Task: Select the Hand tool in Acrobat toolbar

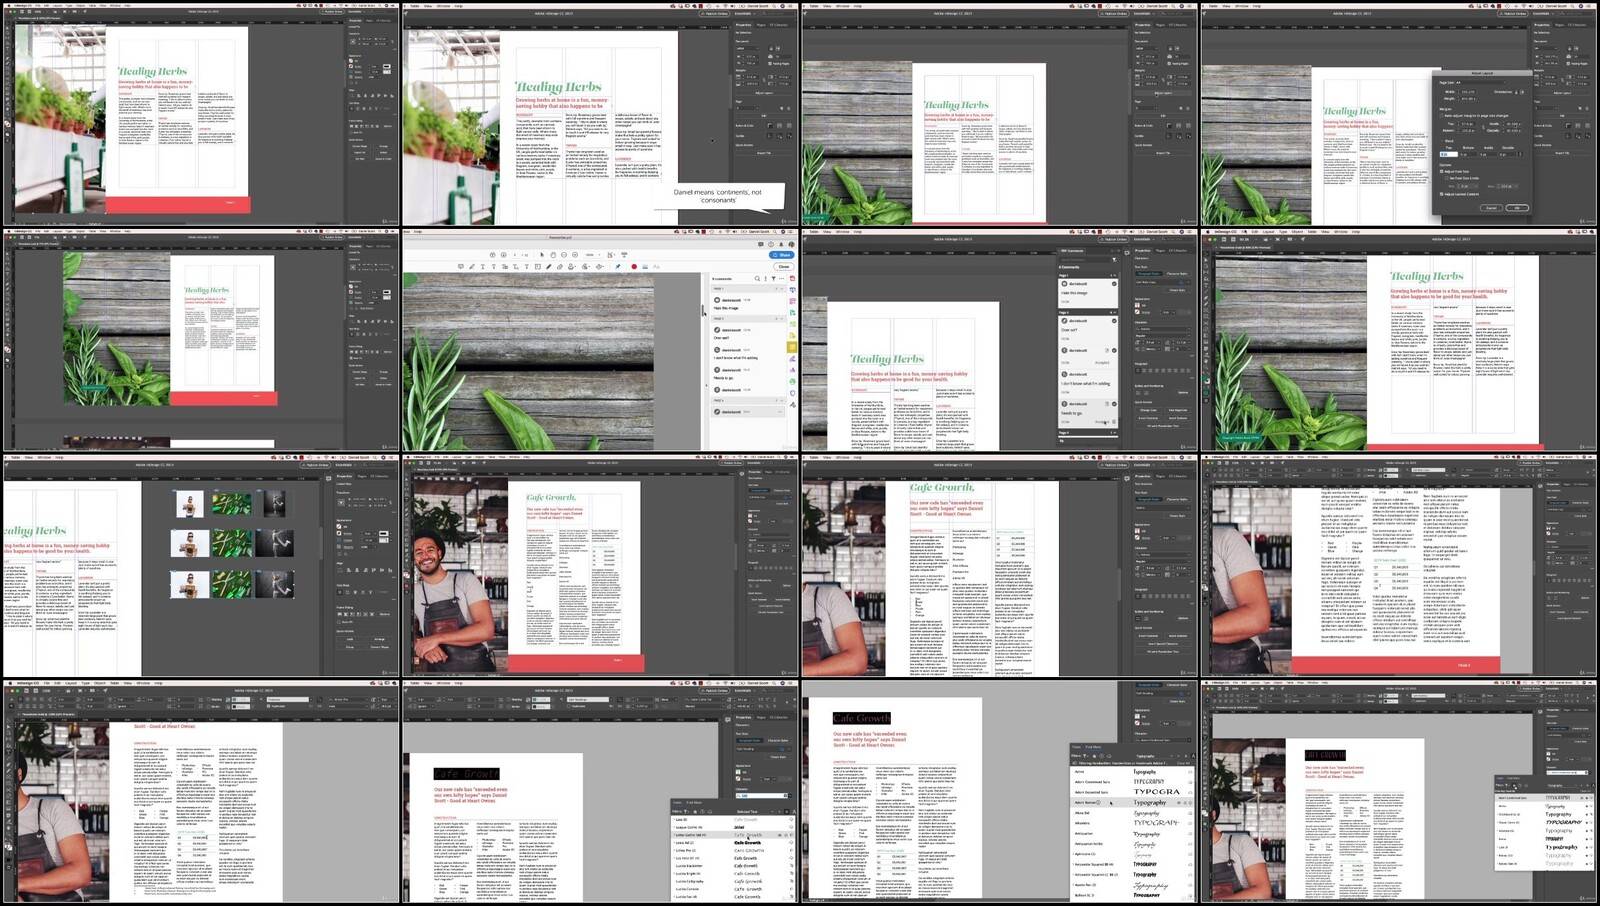Action: tap(553, 255)
